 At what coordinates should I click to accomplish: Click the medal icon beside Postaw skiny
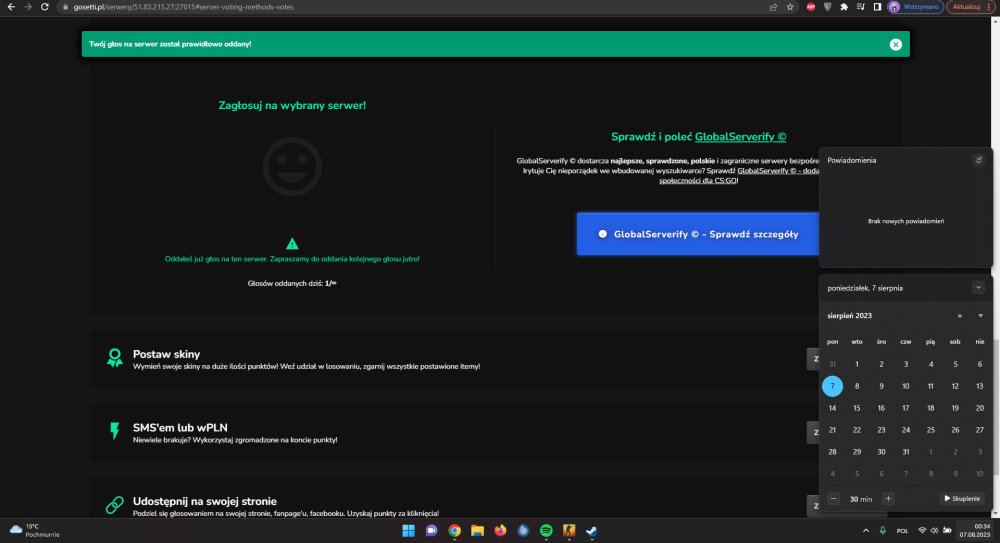click(115, 358)
